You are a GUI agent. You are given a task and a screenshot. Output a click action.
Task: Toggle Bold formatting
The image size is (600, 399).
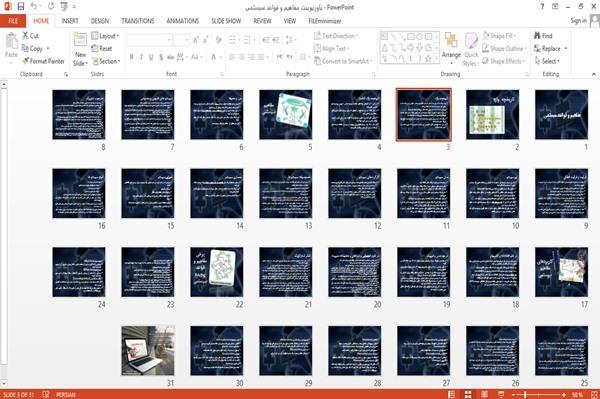point(132,57)
